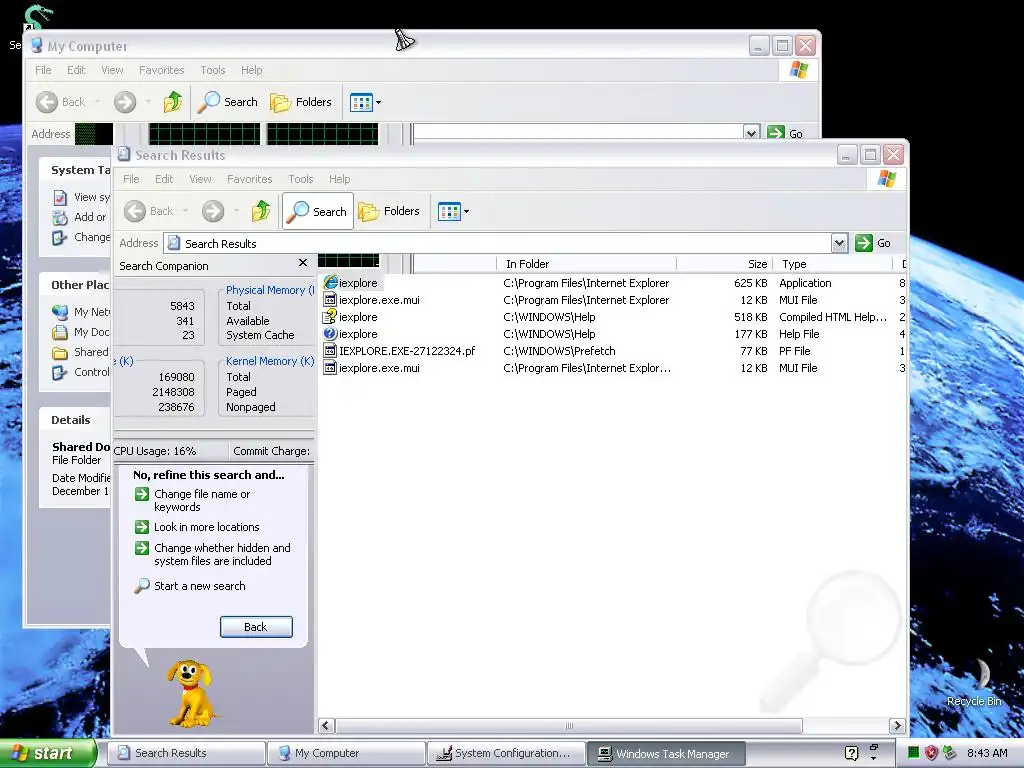
Task: Click left arrow of horizontal scrollbar
Action: 326,726
